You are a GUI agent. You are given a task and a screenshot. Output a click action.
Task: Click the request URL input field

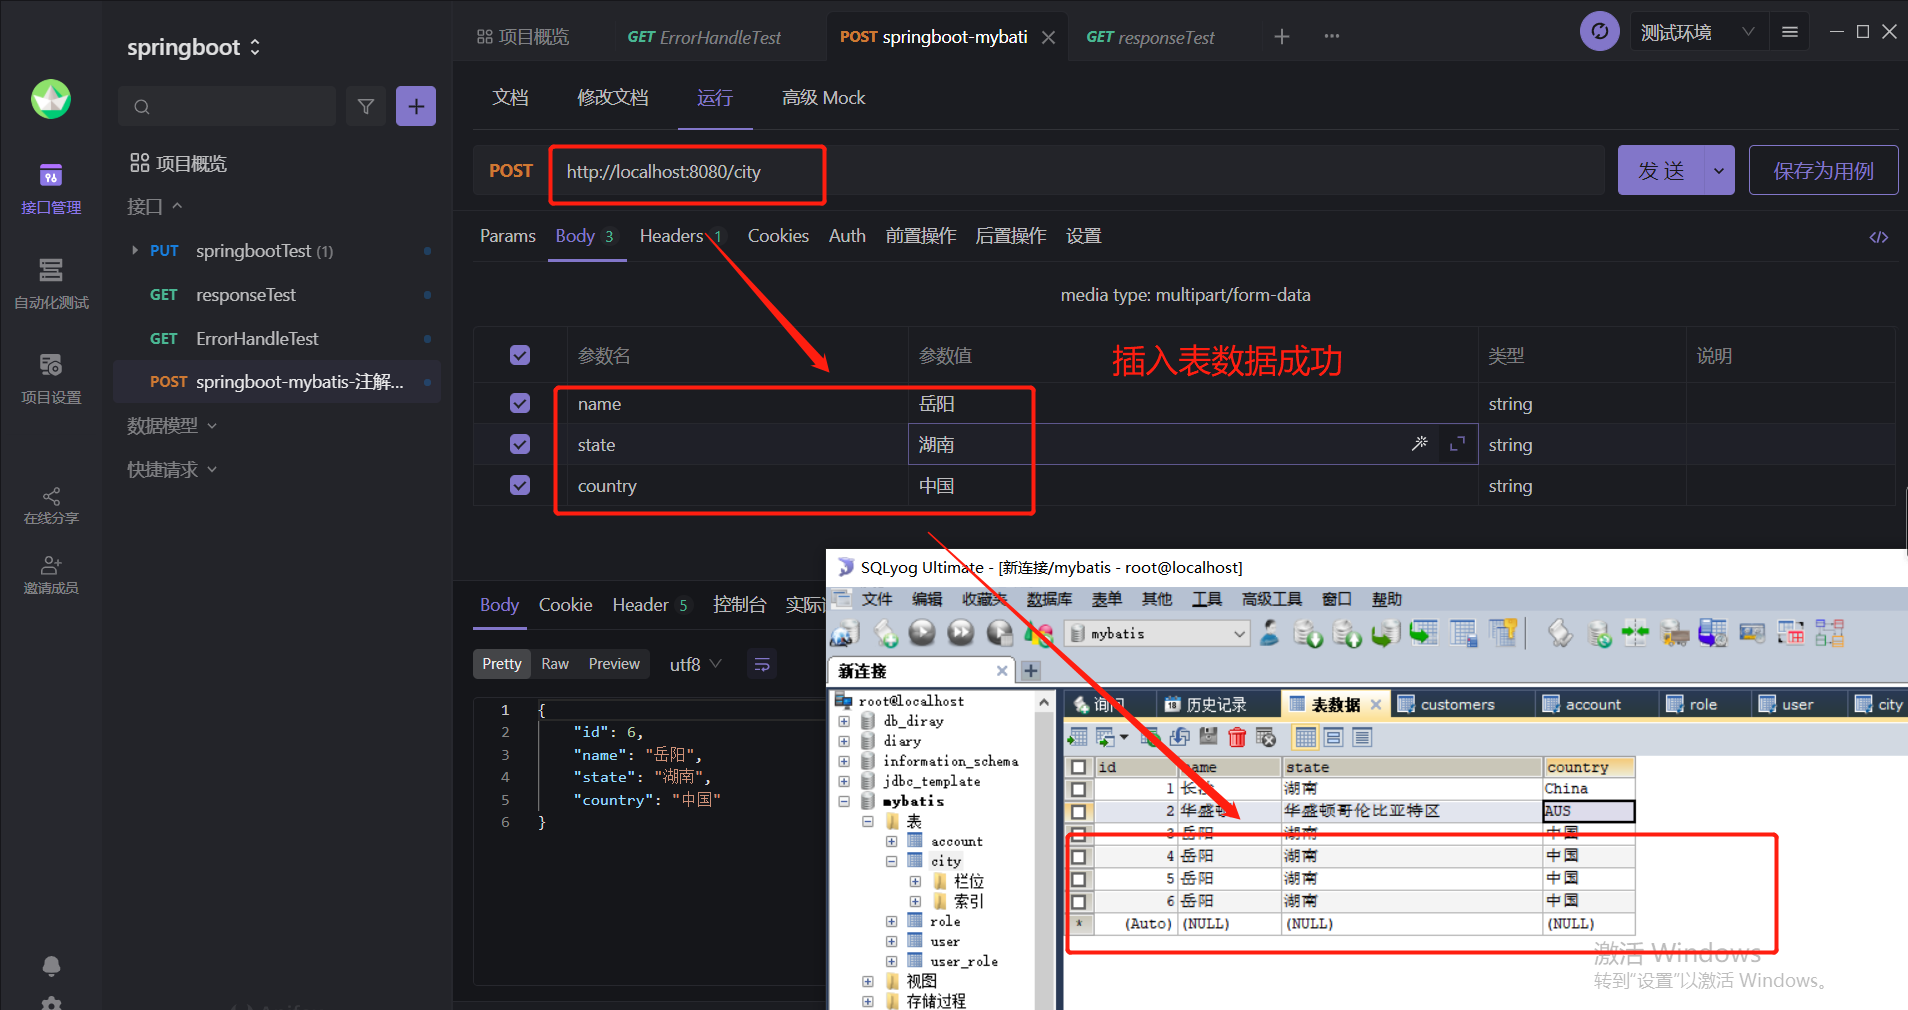pyautogui.click(x=1077, y=171)
